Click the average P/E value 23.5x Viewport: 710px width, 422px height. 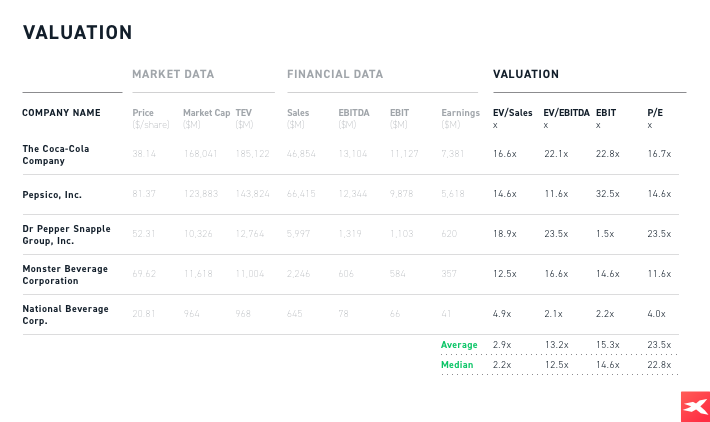click(x=658, y=345)
